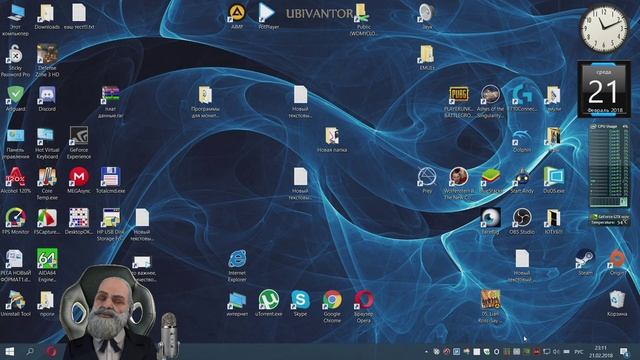Click the CPU Usage gadget
640x360 pixels.
point(609,165)
